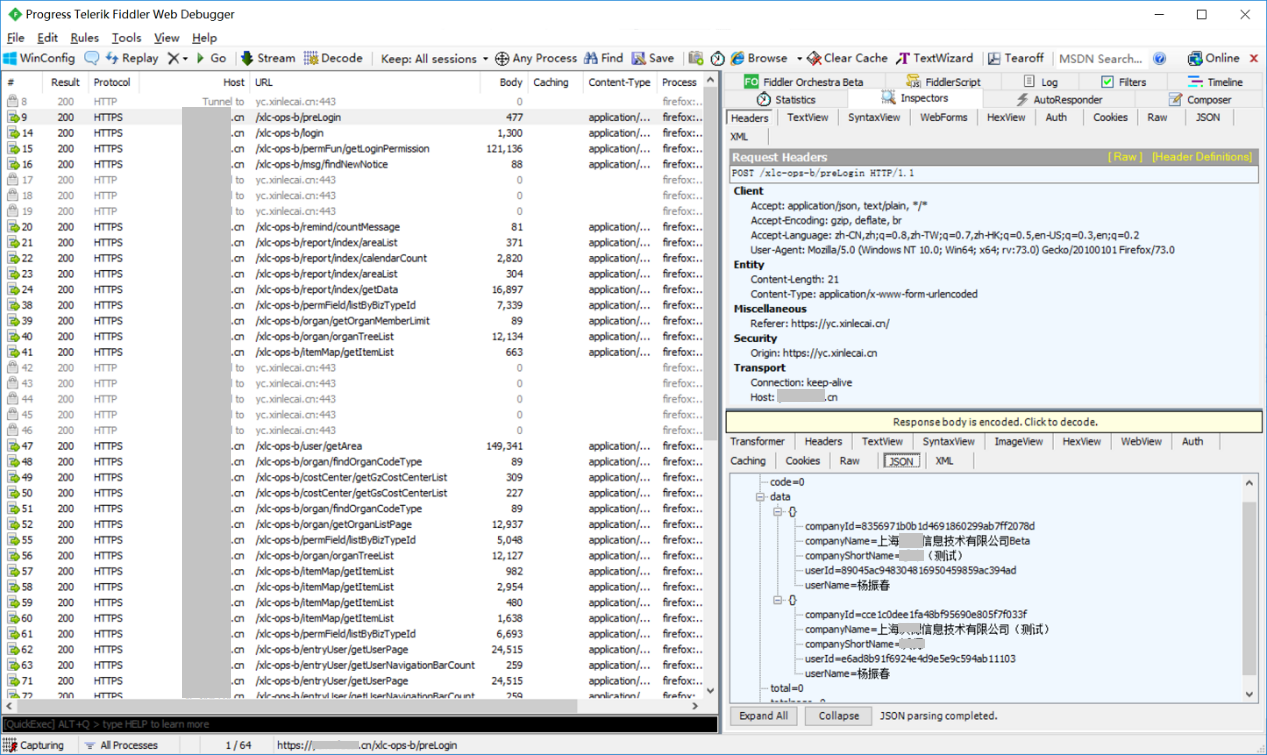
Task: Click the Collapse button
Action: click(838, 716)
